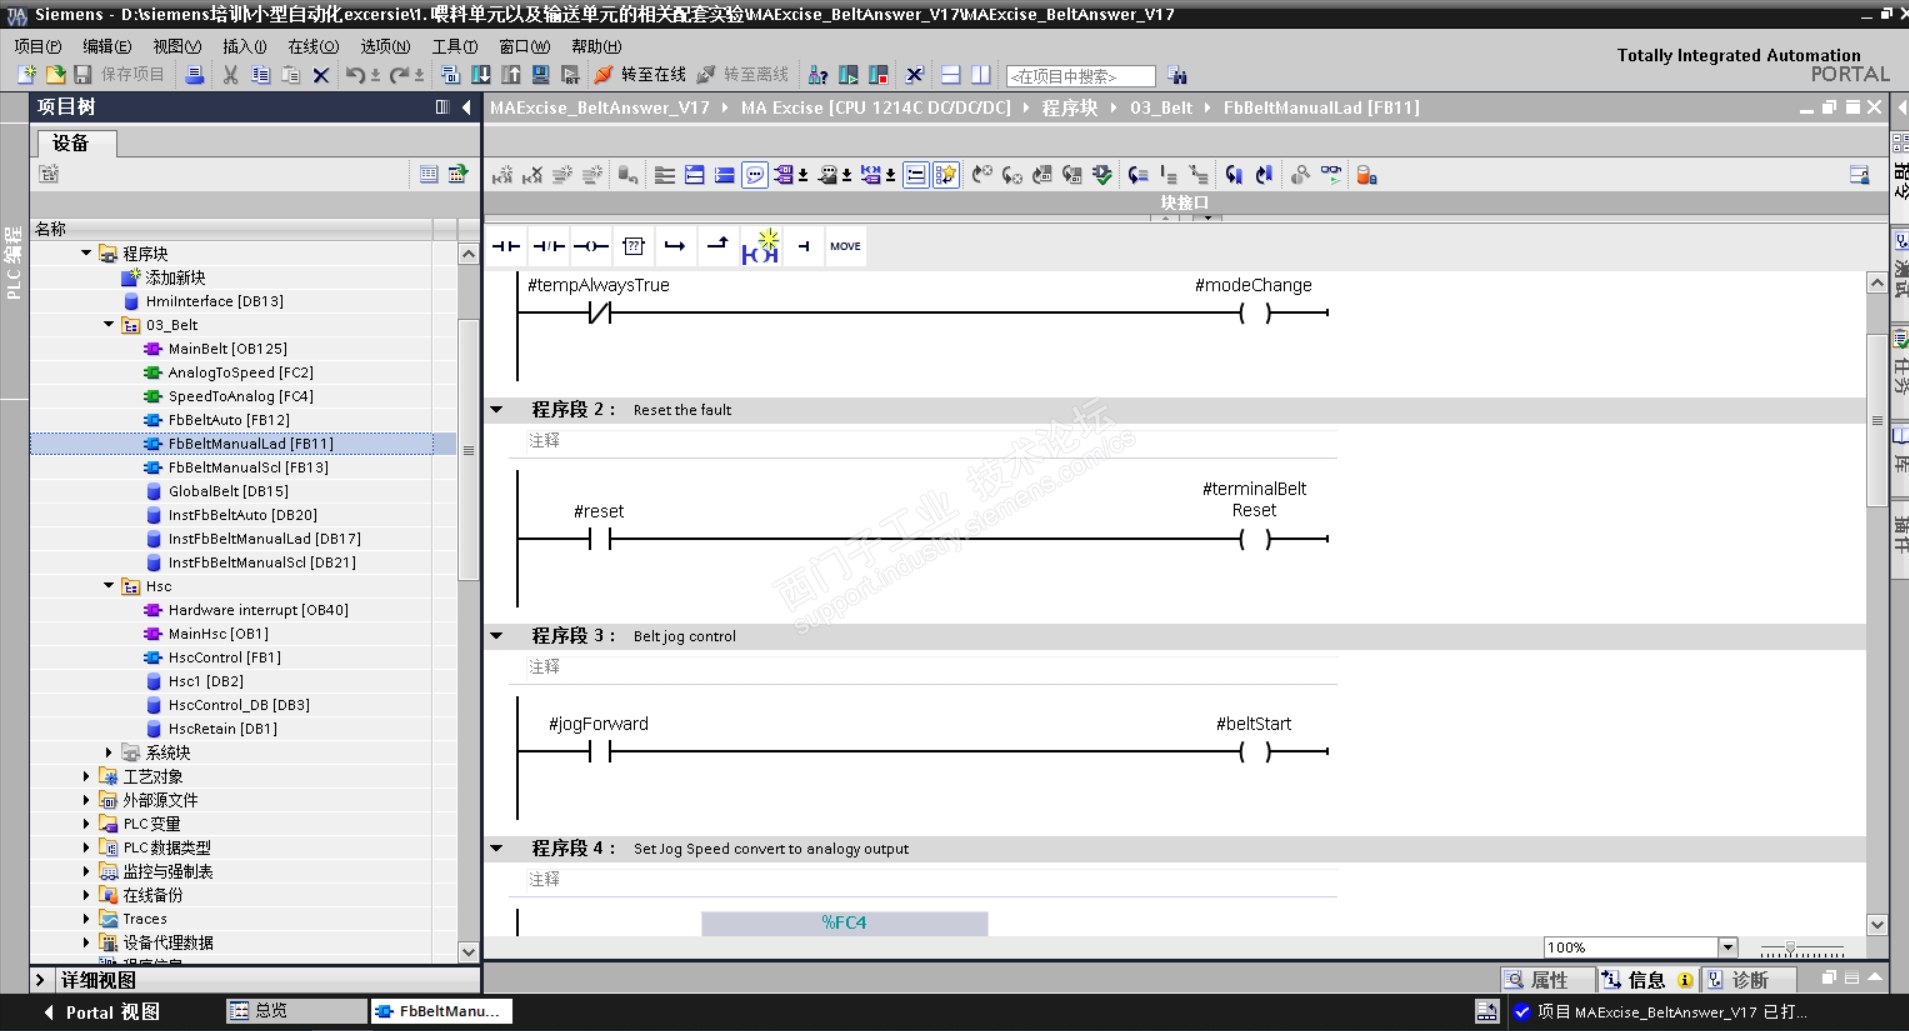Select MainBelt [OB125] in project tree
1909x1031 pixels.
coord(227,349)
